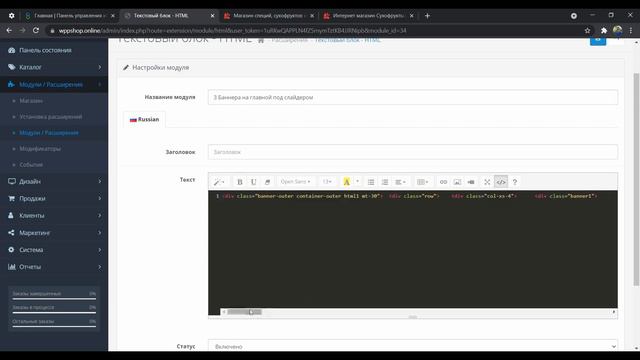This screenshot has width=640, height=360.
Task: Insert an unordered bullet list
Action: (x=371, y=182)
